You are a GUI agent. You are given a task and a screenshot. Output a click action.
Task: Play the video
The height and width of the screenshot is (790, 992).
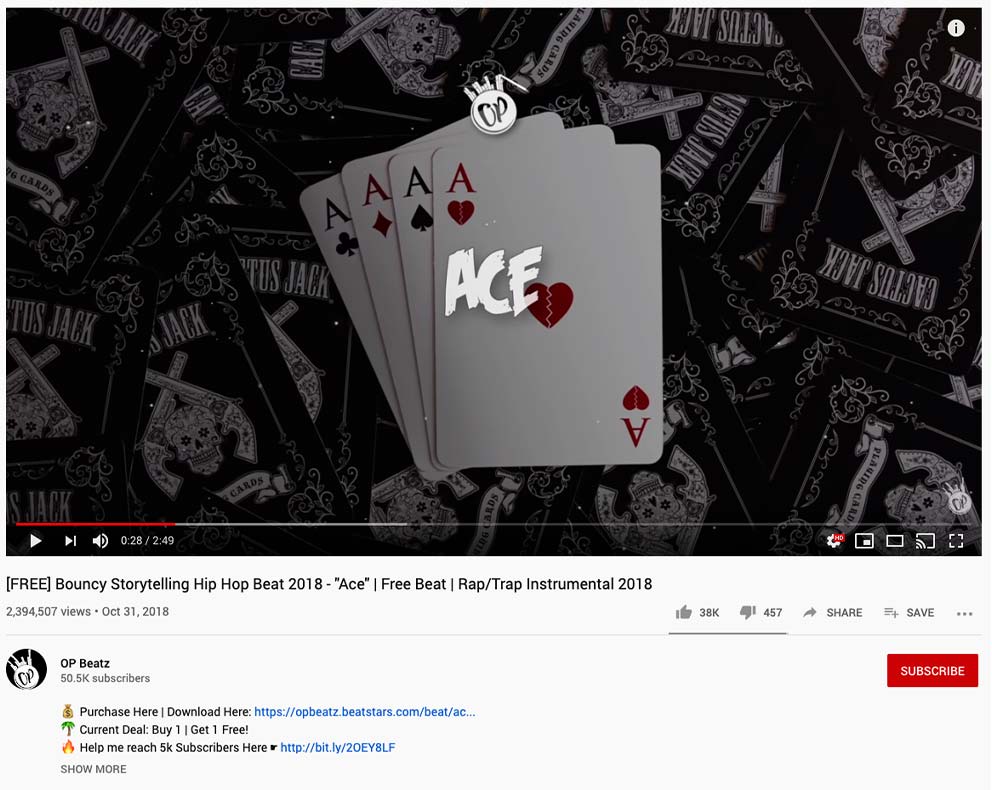click(36, 541)
